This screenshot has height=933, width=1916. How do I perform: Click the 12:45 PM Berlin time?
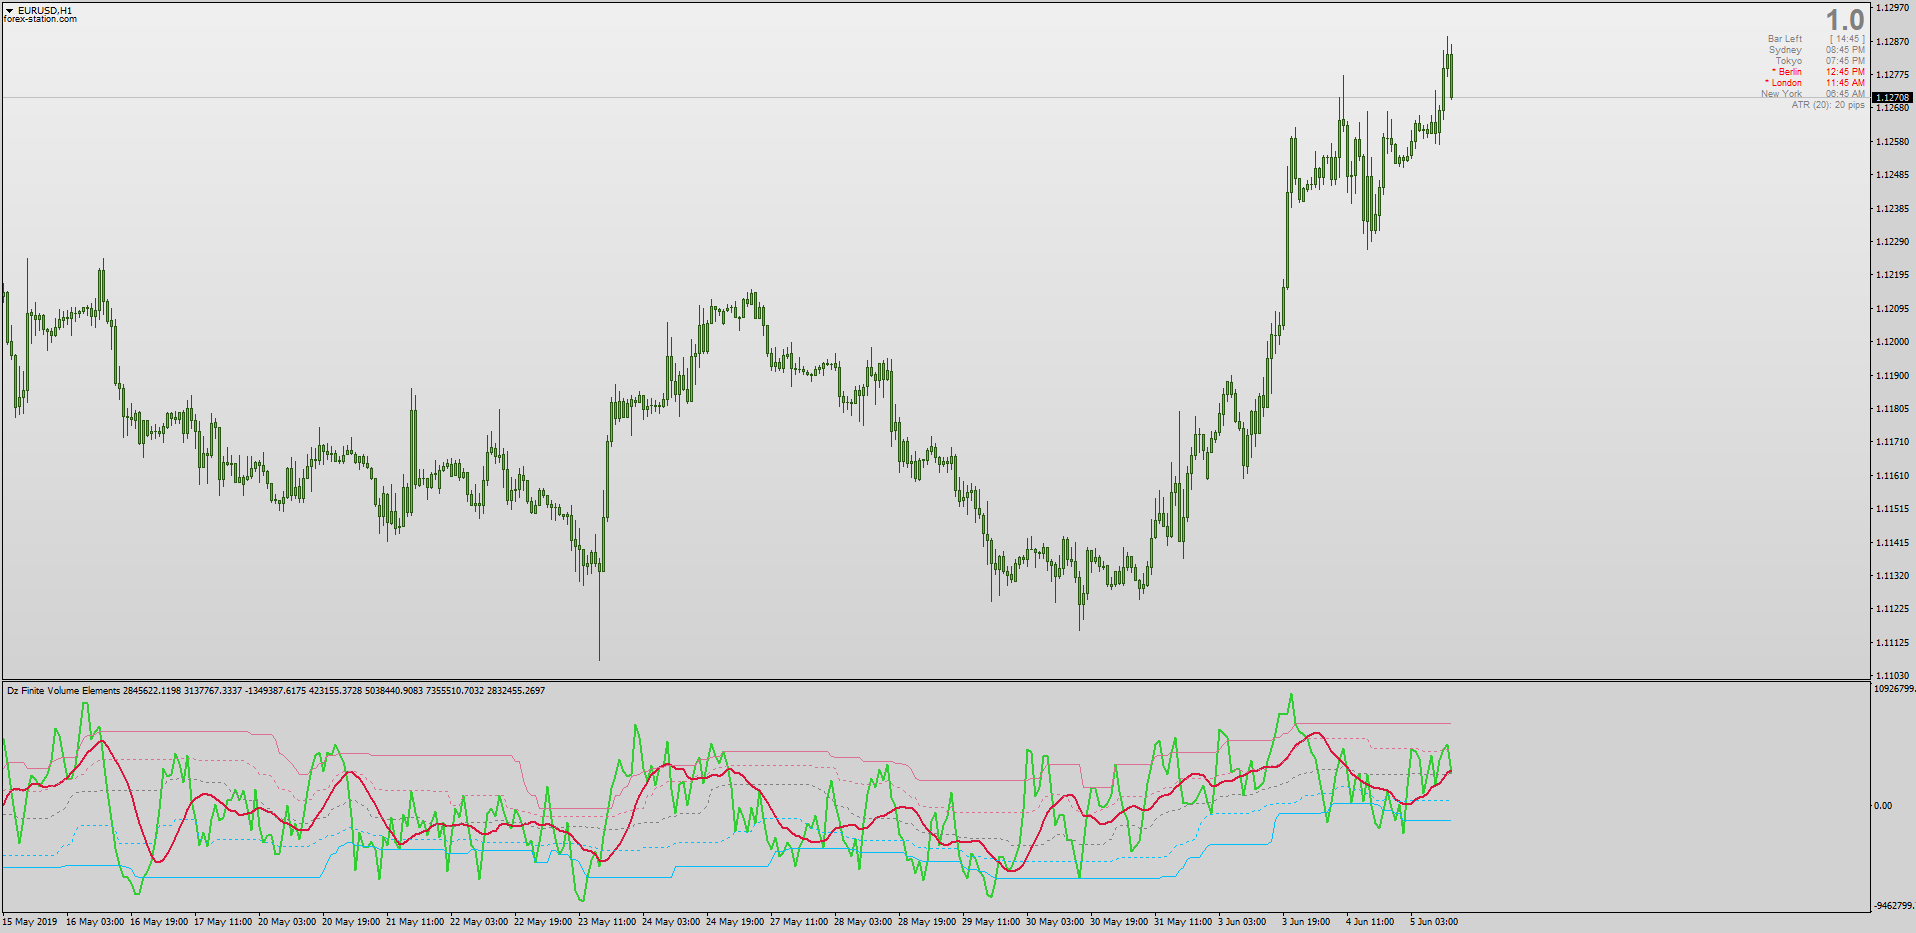click(1845, 72)
